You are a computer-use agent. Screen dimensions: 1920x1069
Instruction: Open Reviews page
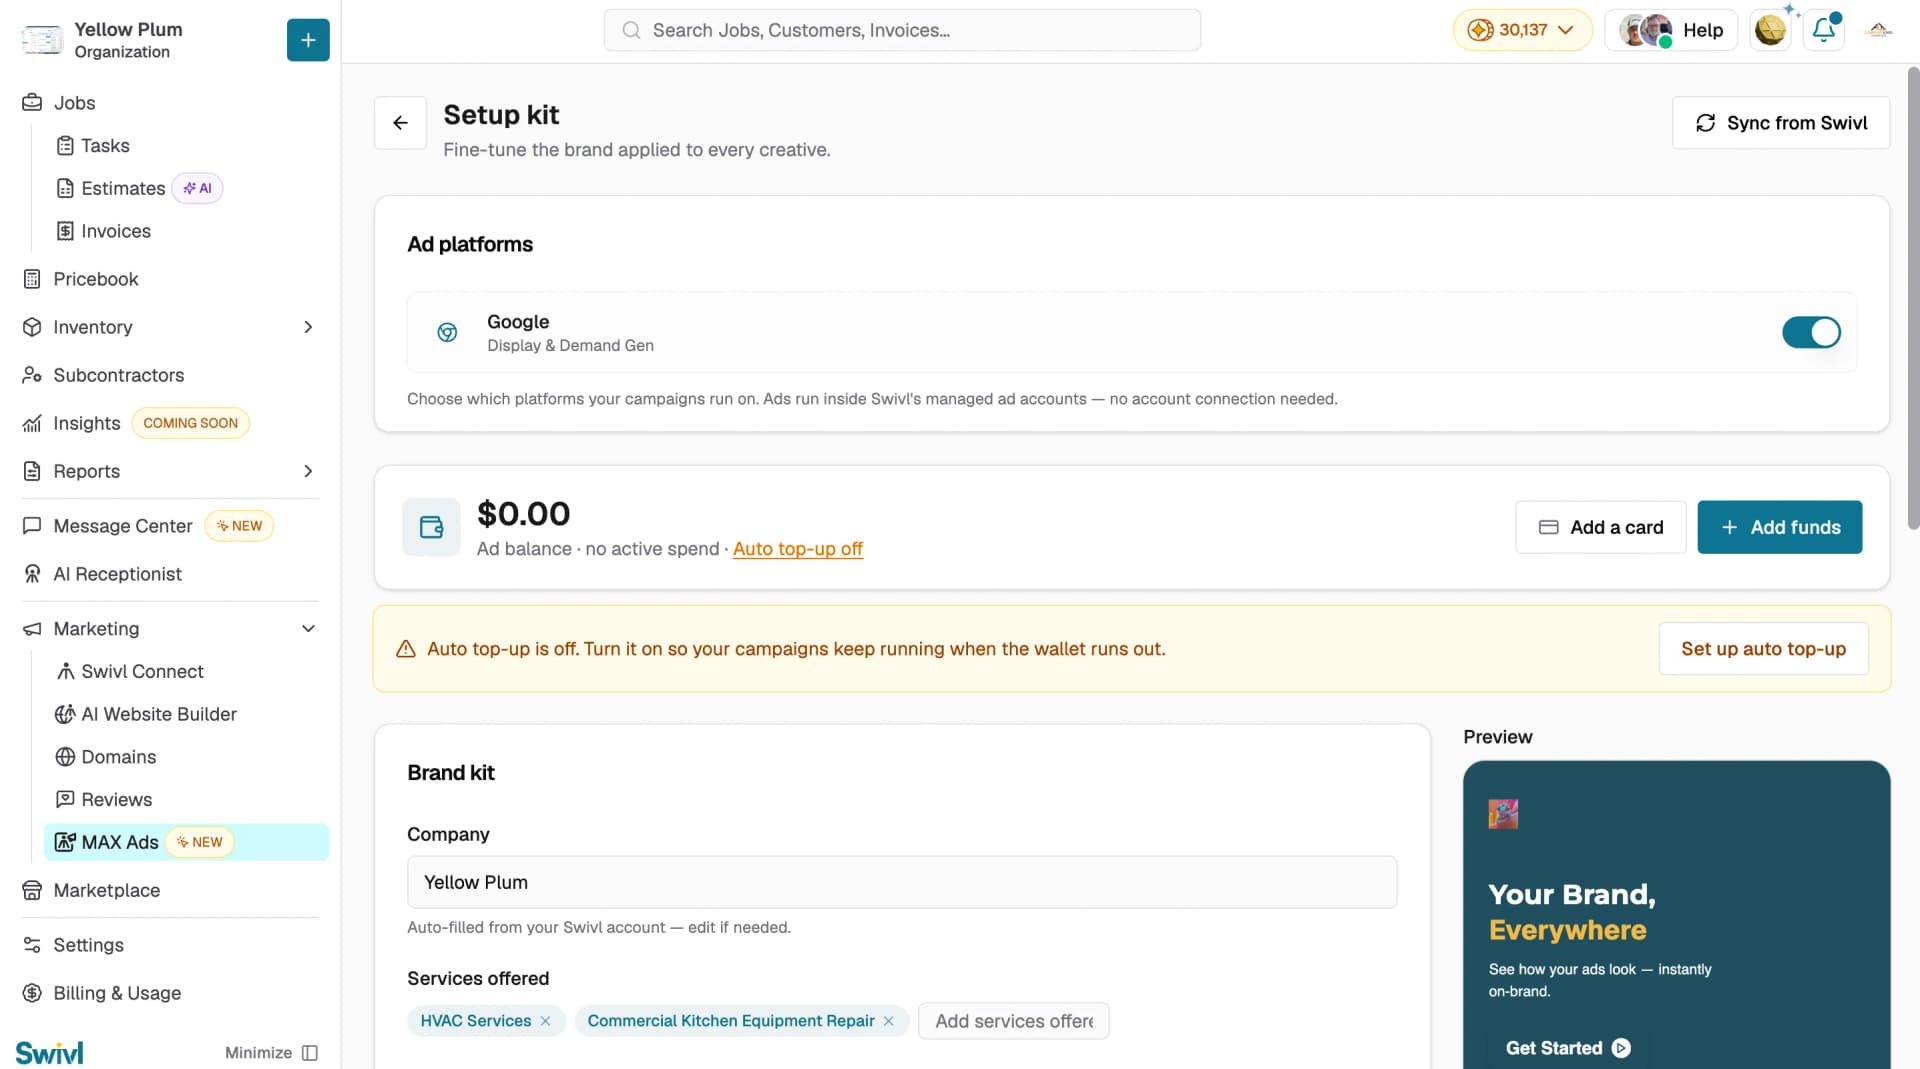click(x=116, y=800)
